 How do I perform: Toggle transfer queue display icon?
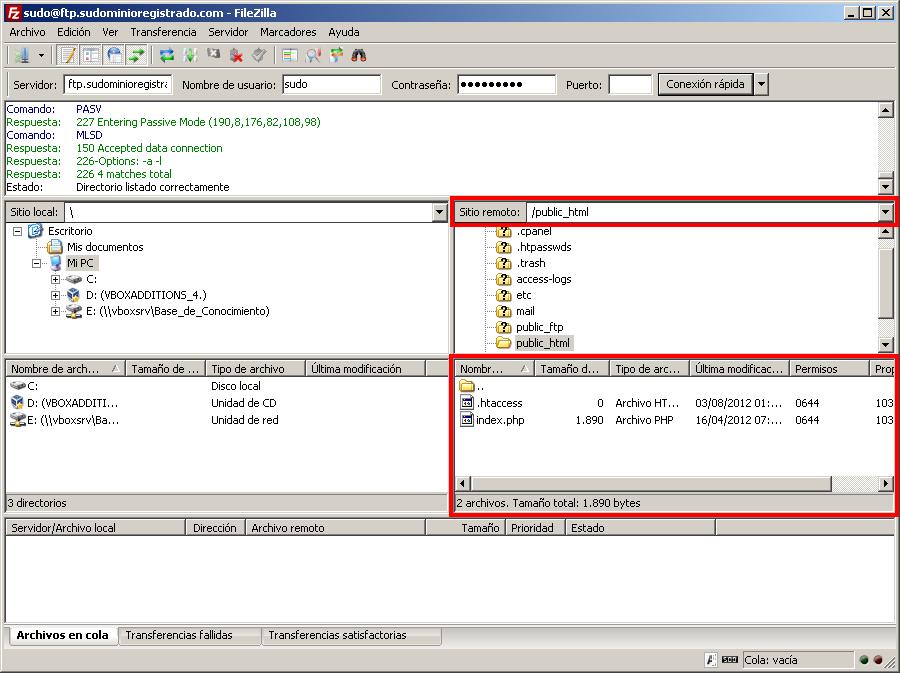(137, 56)
